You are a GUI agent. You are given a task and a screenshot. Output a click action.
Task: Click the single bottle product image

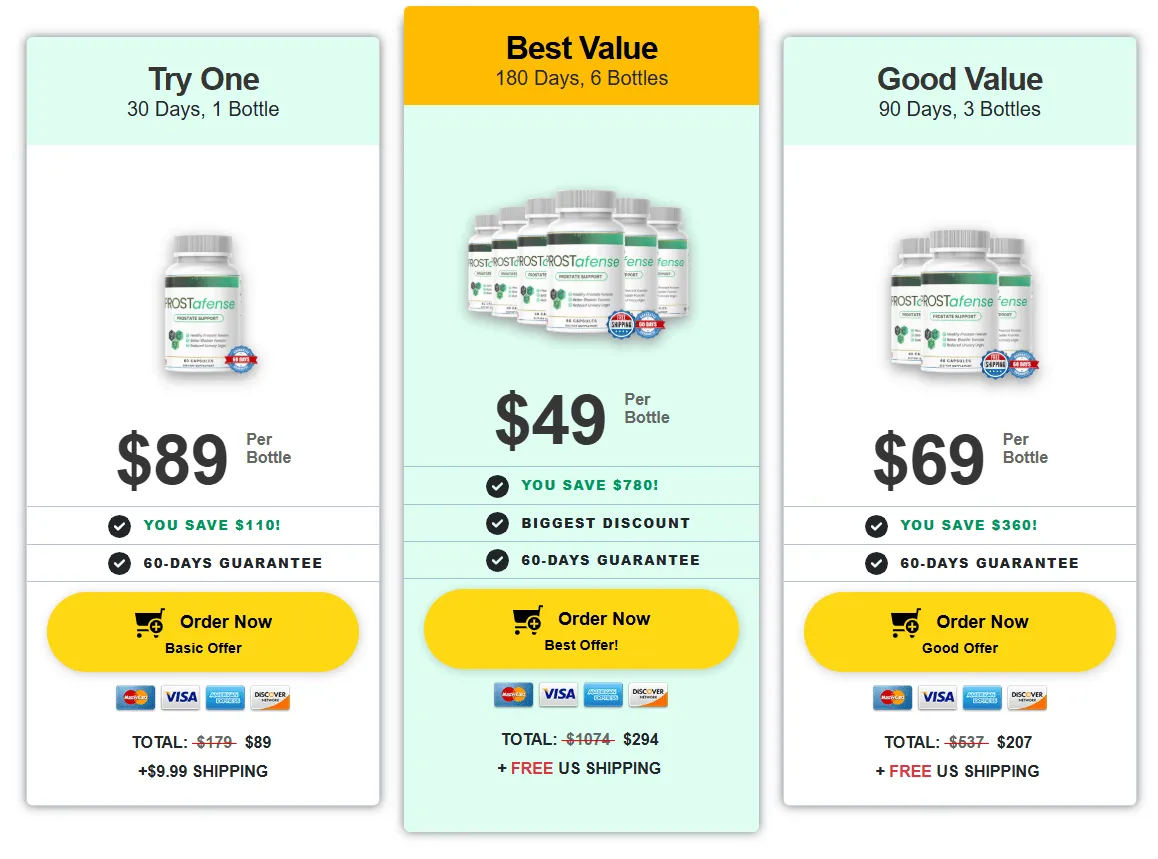click(209, 304)
